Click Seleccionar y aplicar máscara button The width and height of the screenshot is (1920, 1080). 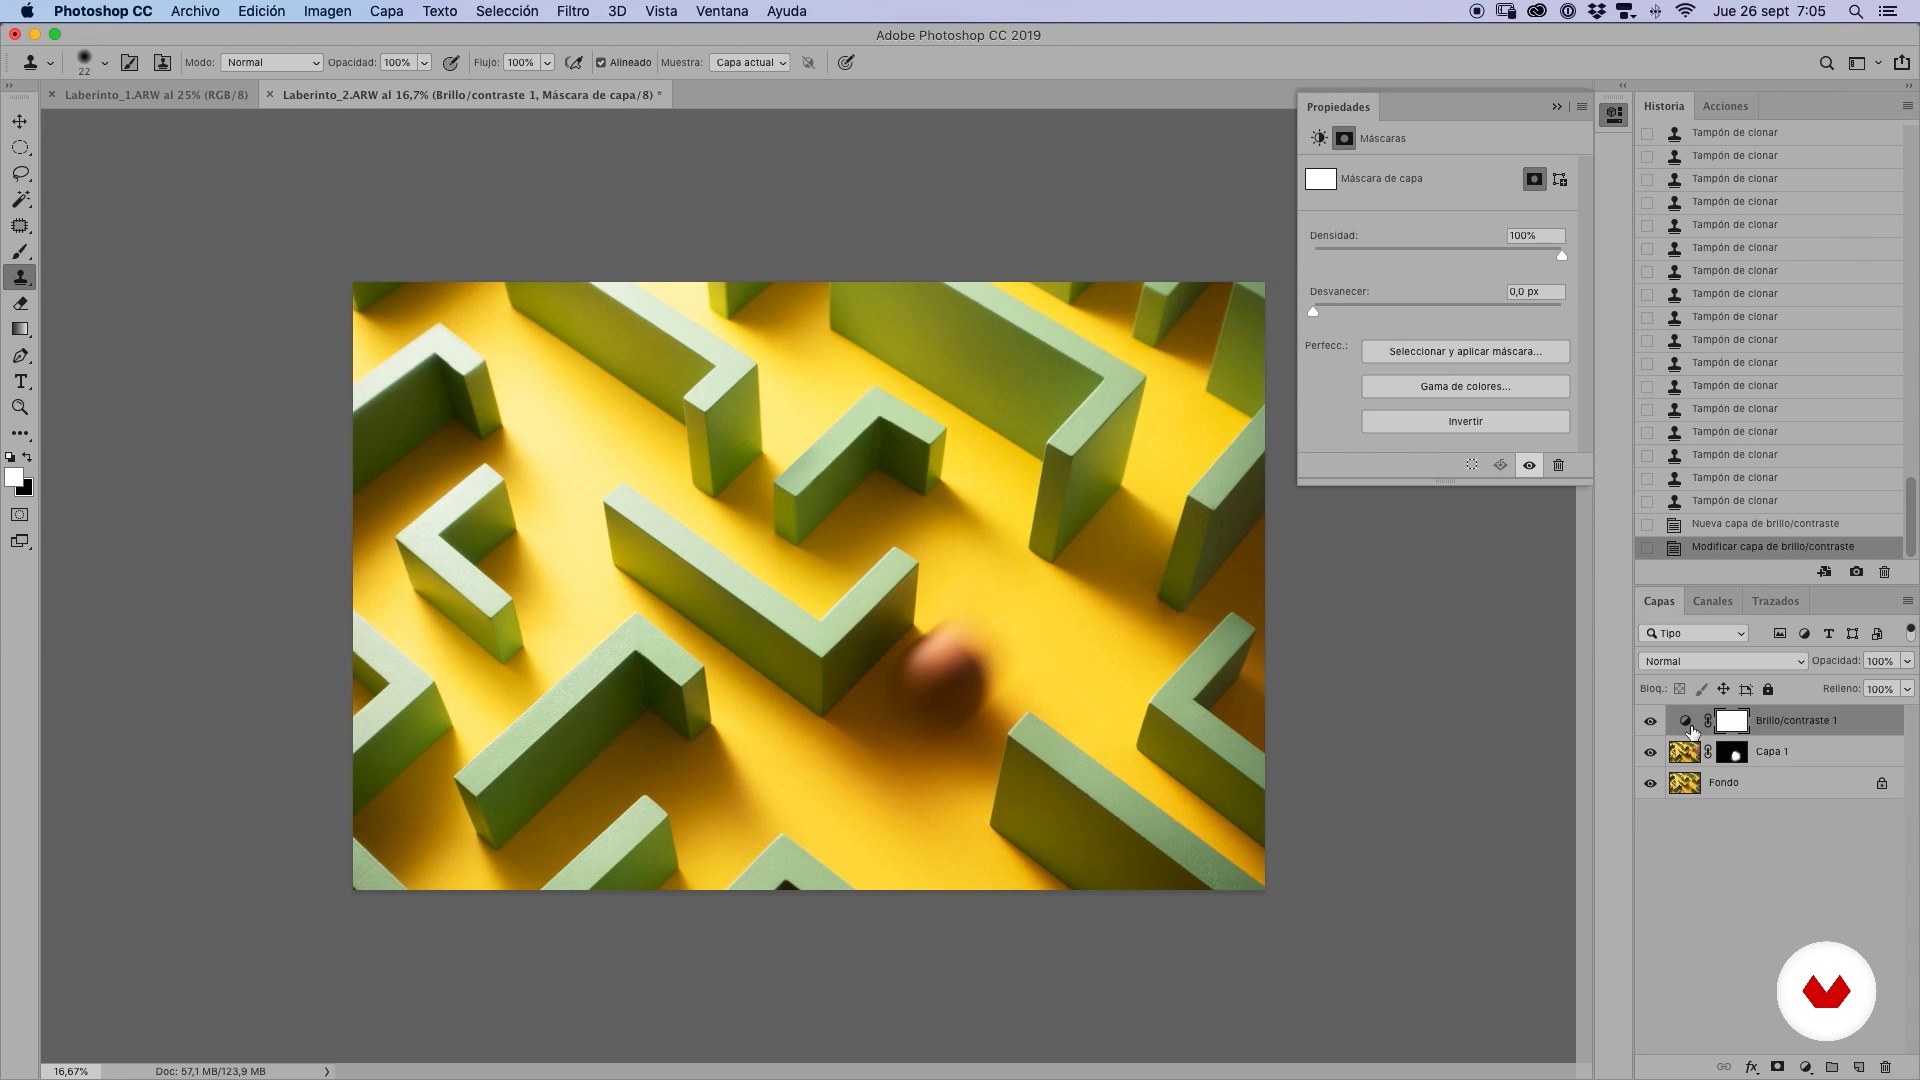click(1465, 352)
